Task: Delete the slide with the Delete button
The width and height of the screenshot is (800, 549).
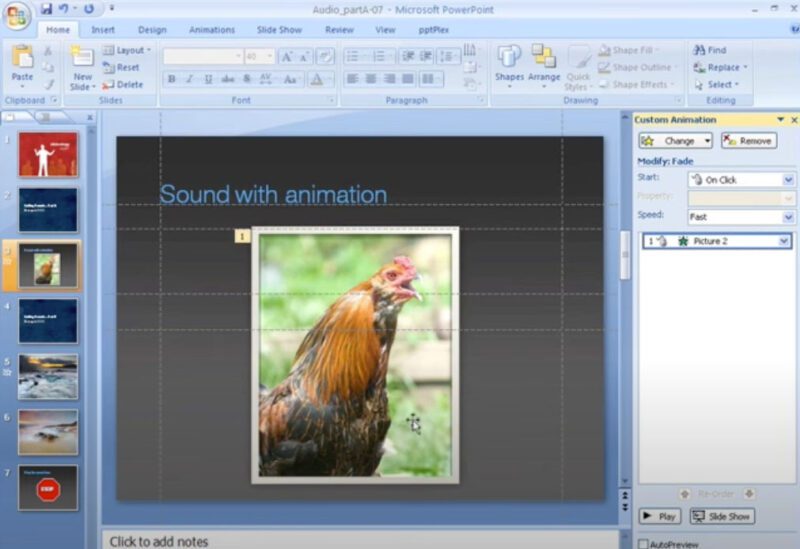Action: [123, 85]
